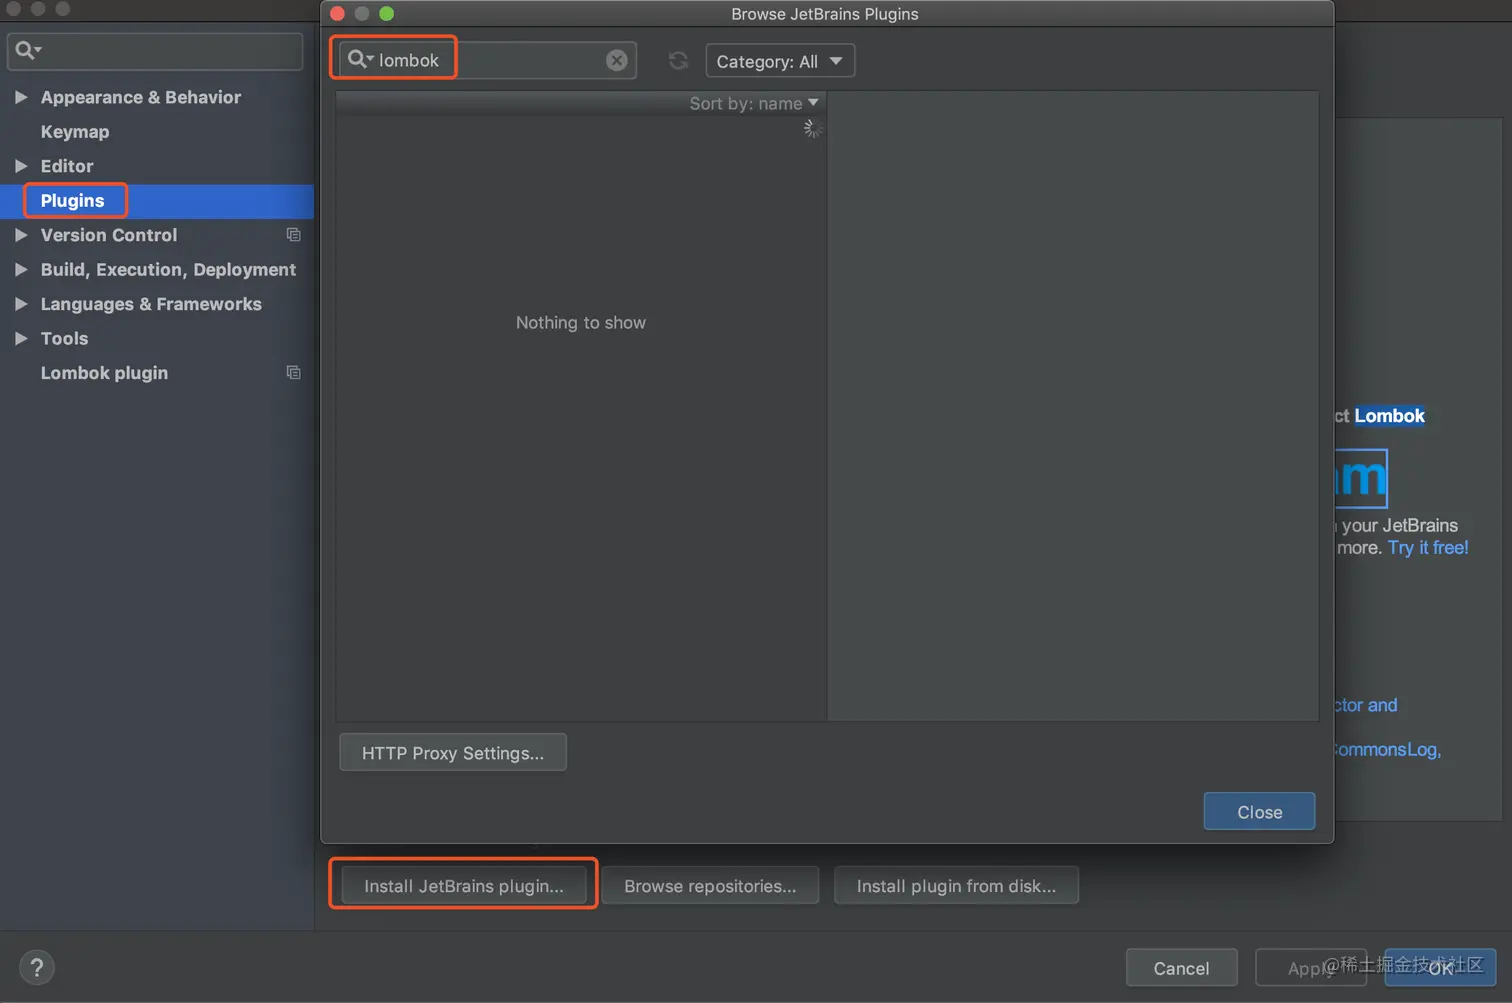Click the project-level icon beside Lombok plugin

293,373
